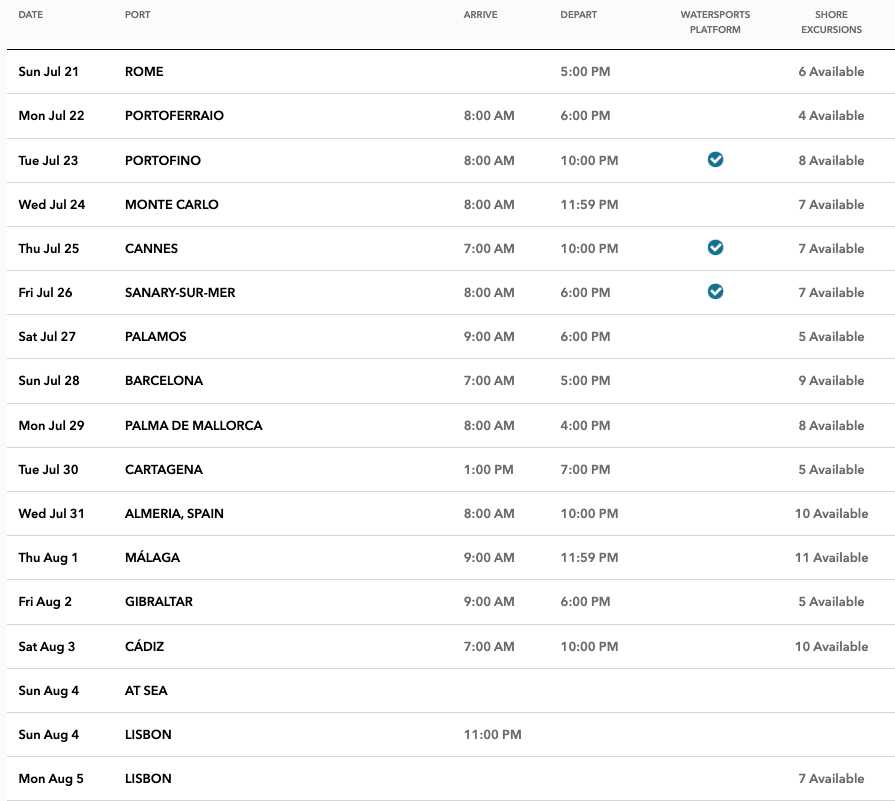
Task: Click the Cannes watersports platform checkmark icon
Action: [715, 248]
